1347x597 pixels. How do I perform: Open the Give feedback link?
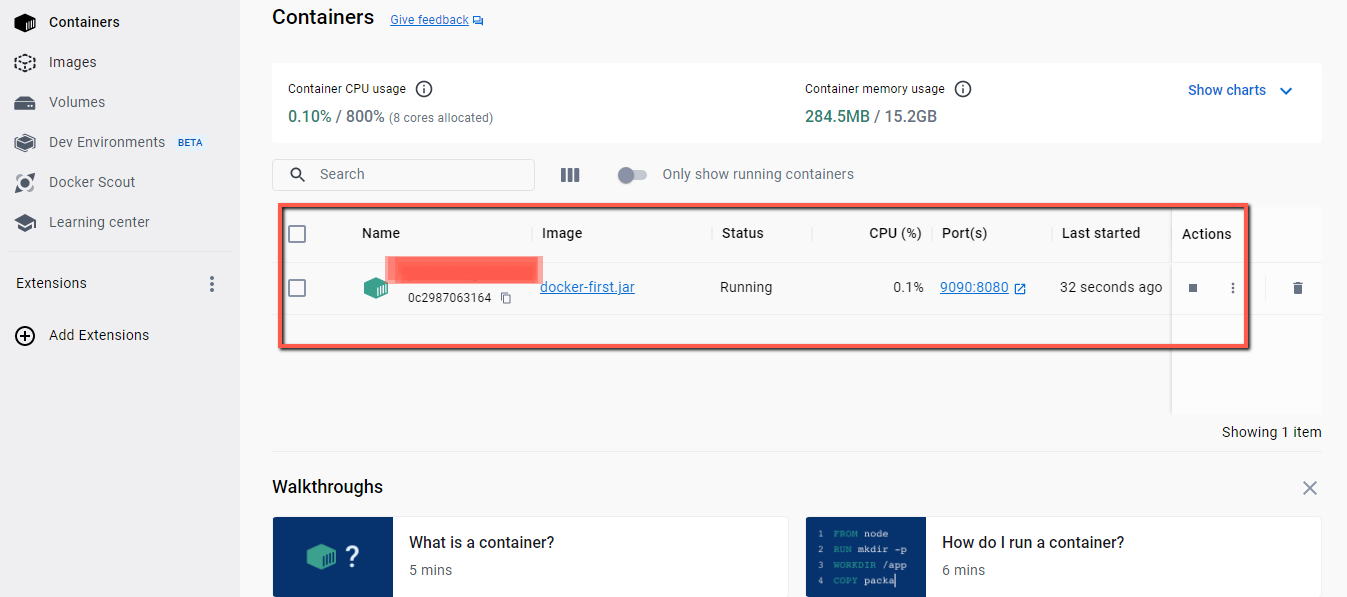429,20
